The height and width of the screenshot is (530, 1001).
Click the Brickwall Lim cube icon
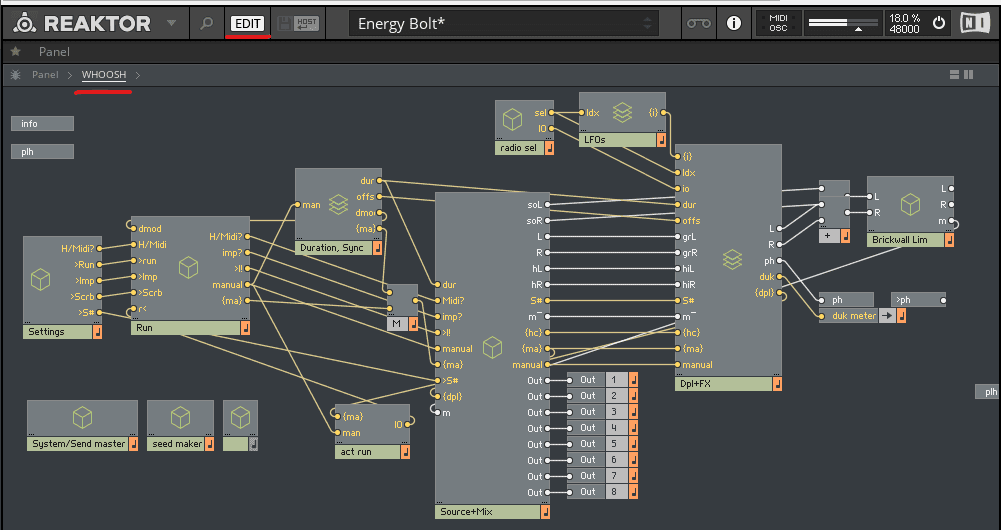tap(910, 204)
